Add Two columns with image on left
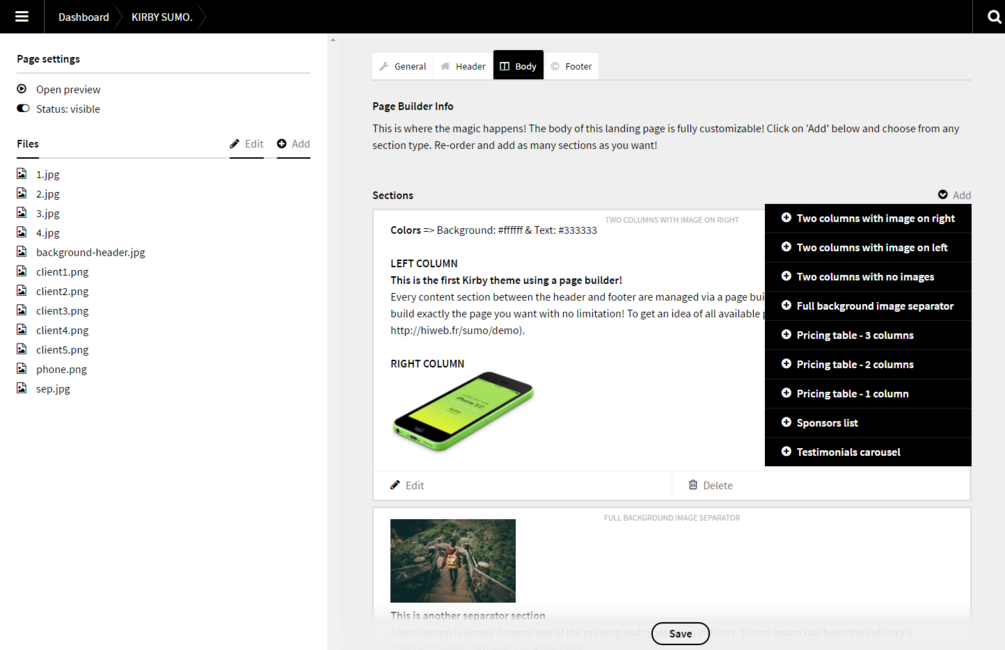Image resolution: width=1005 pixels, height=650 pixels. tap(868, 247)
